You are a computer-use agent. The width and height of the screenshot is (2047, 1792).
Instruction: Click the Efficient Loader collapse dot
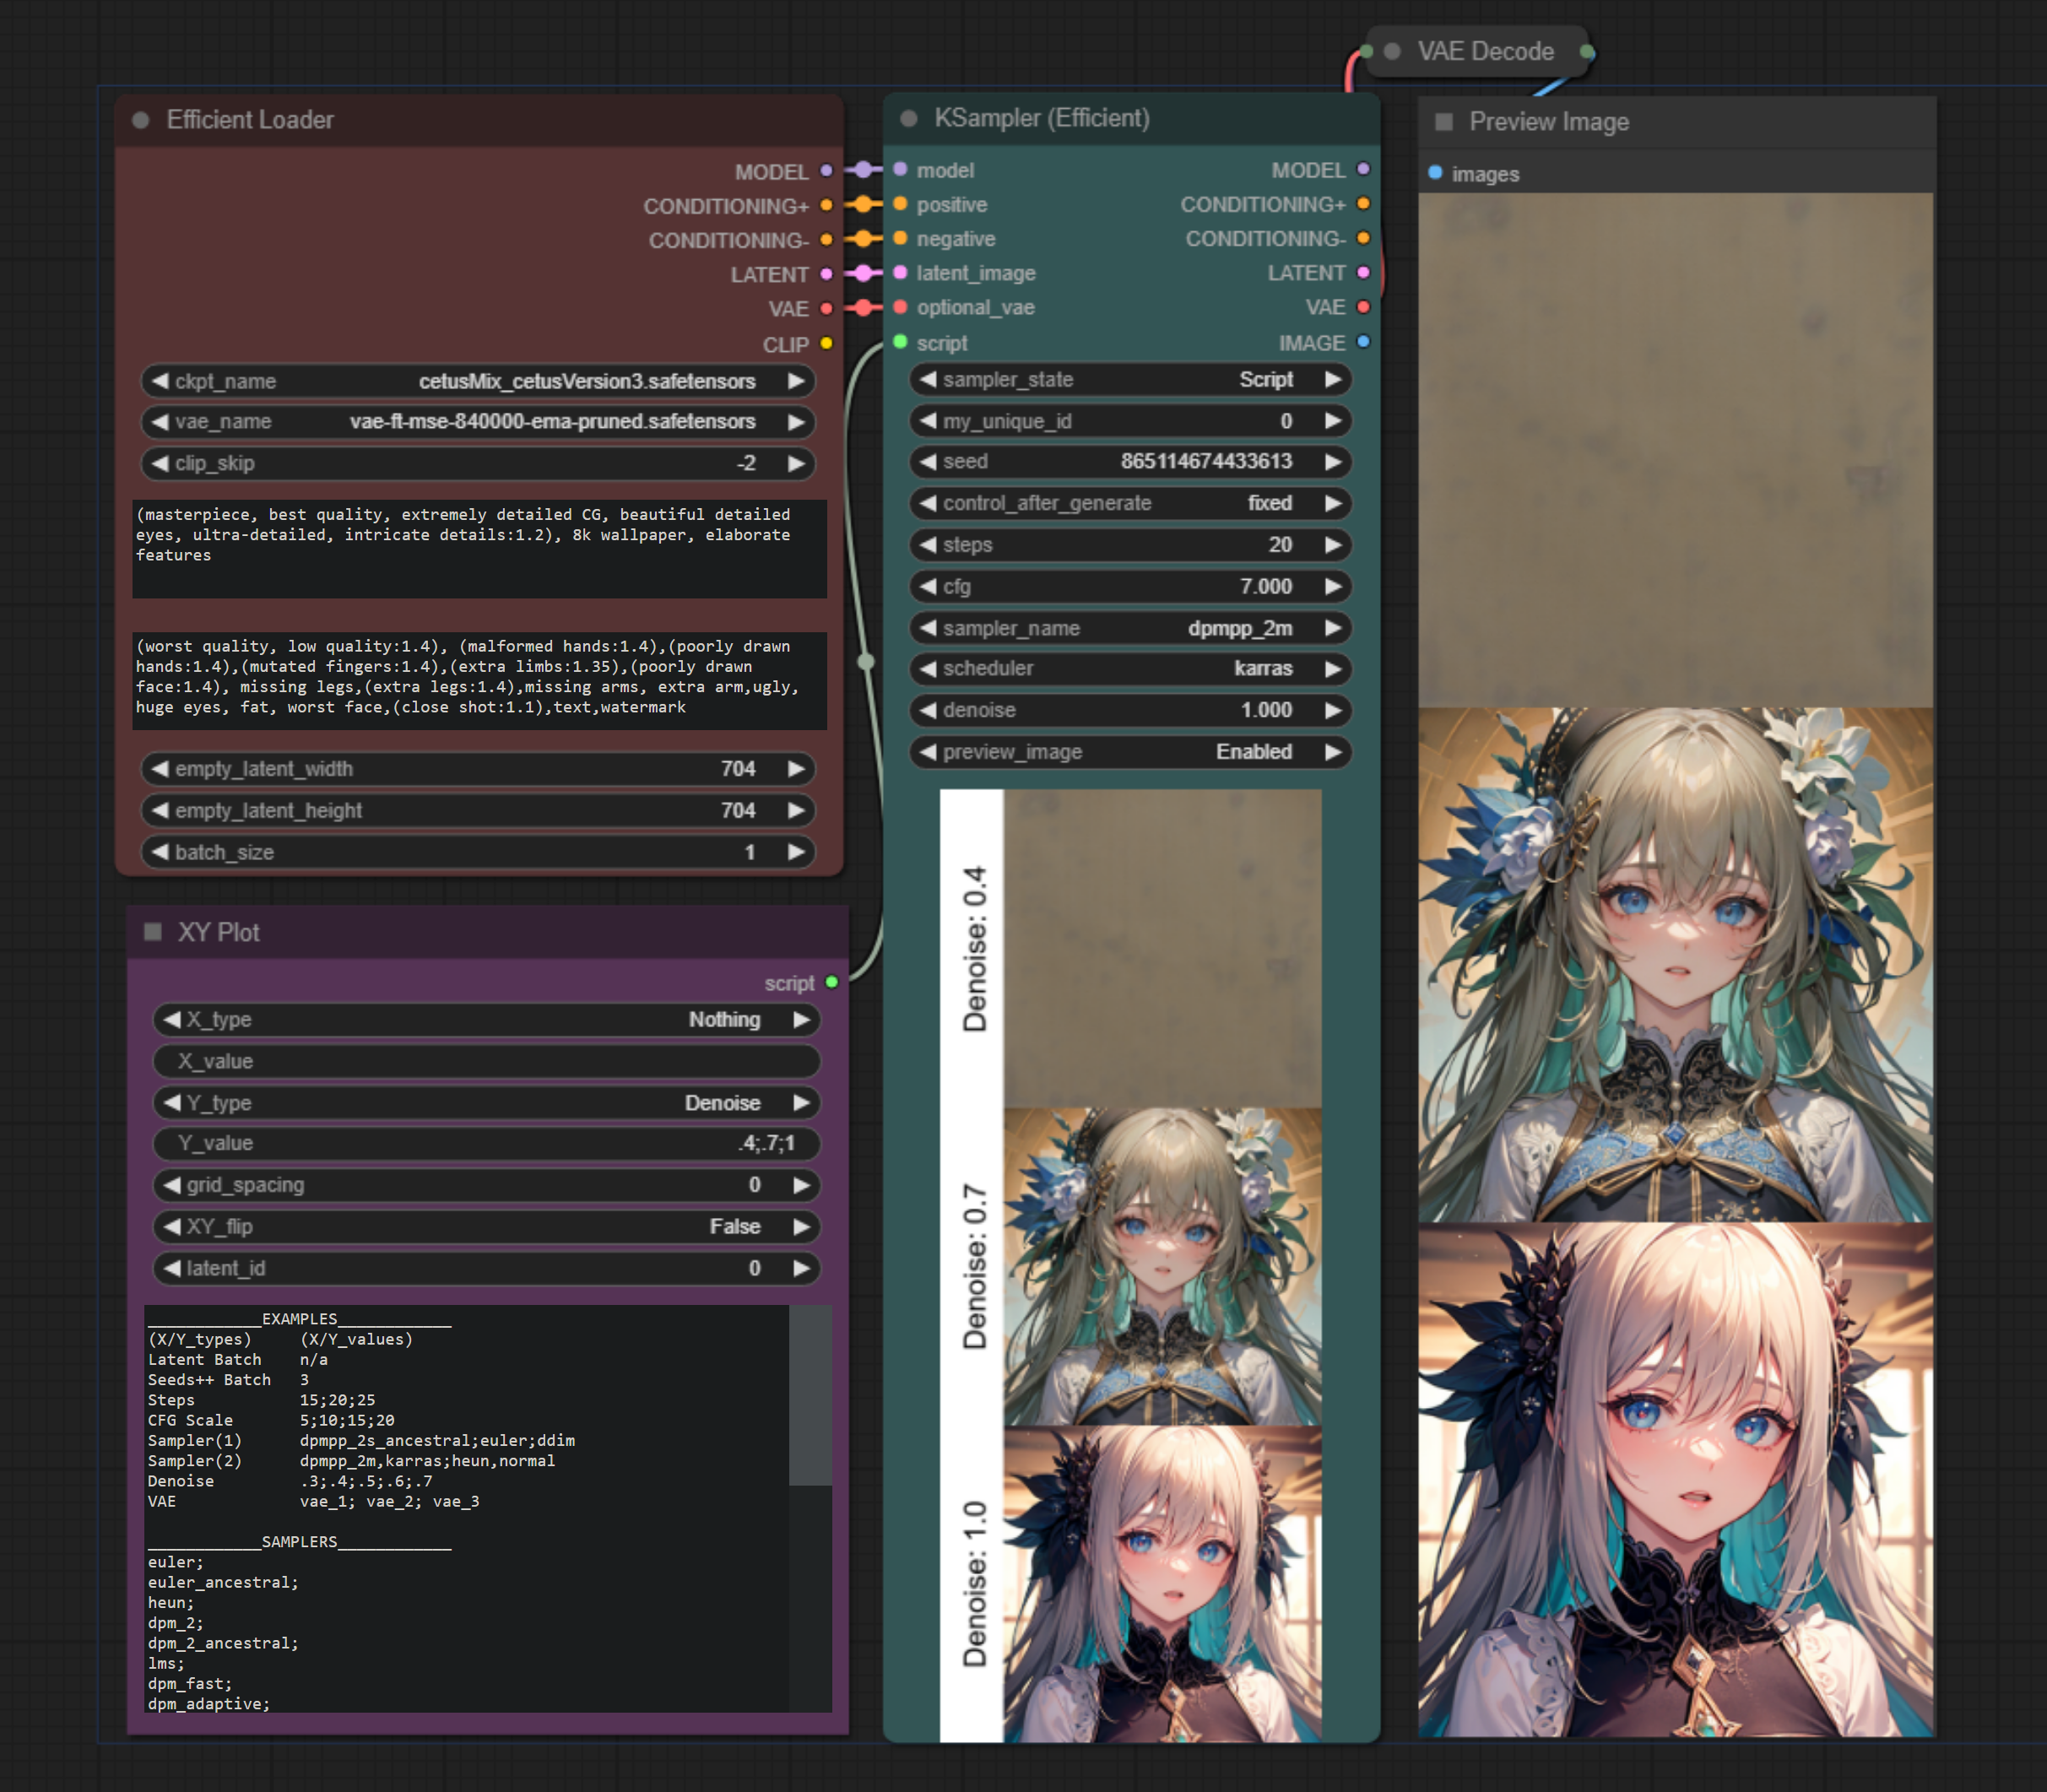pos(141,120)
